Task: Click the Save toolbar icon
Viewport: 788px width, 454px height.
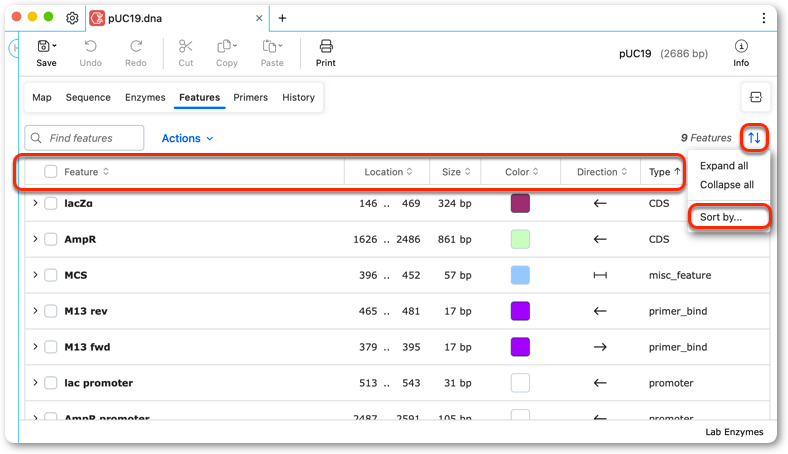Action: coord(44,46)
